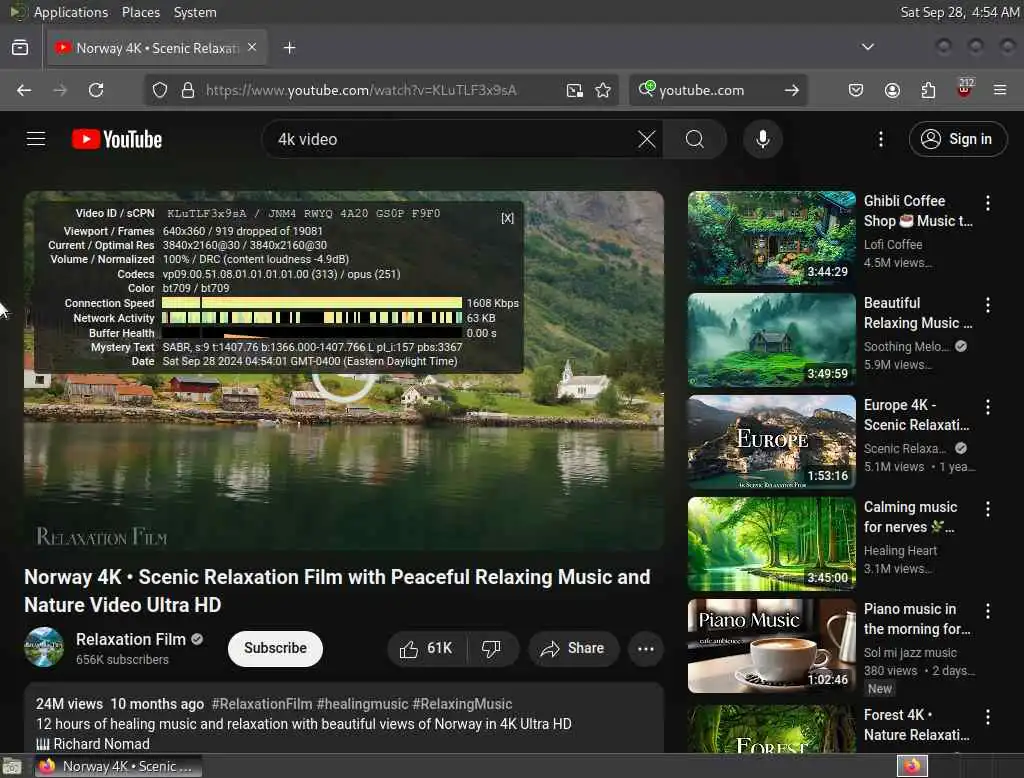Open options menu for Calming music

coord(988,509)
